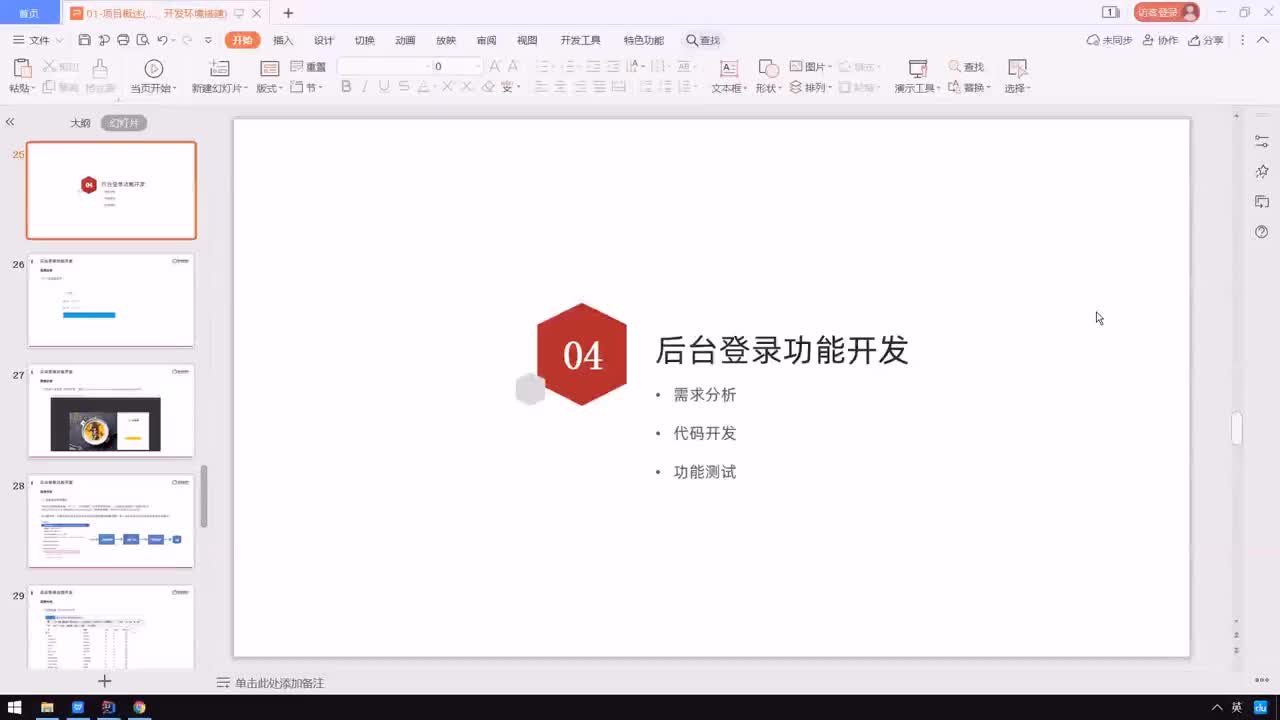
Task: Select slide 27 thumbnail
Action: coord(111,411)
